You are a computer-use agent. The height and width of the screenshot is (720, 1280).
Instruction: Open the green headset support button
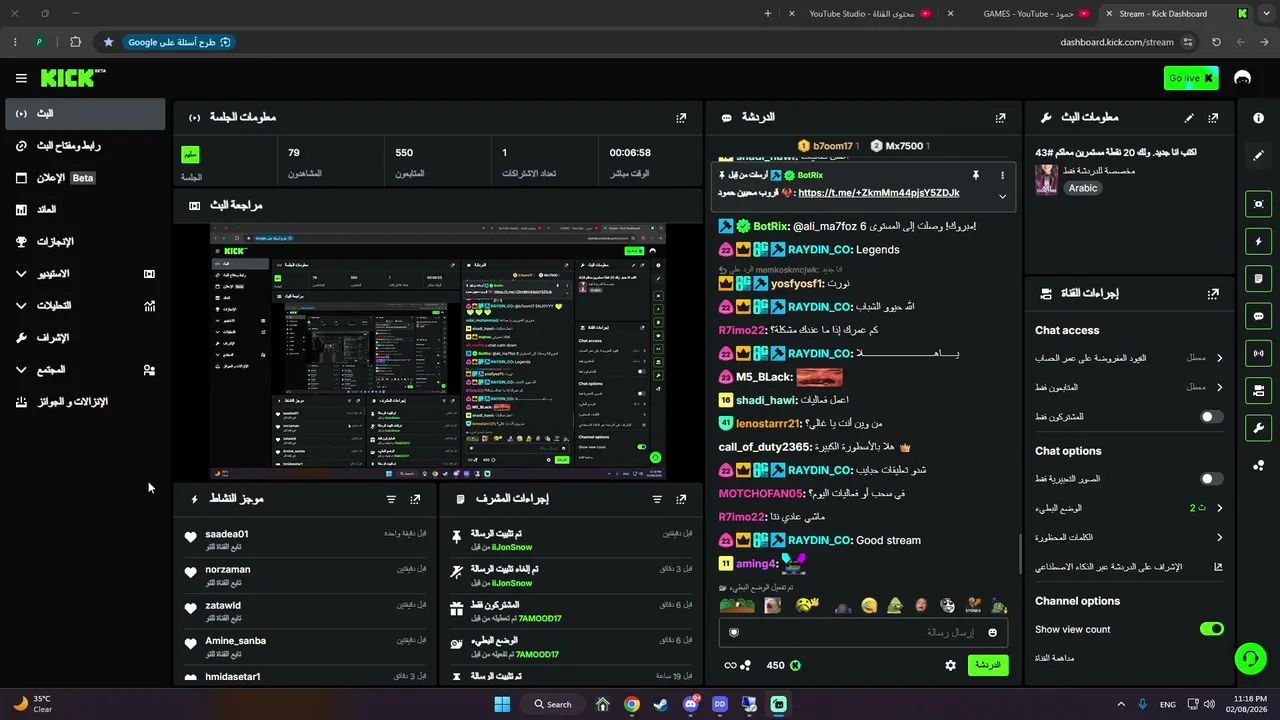tap(1249, 658)
